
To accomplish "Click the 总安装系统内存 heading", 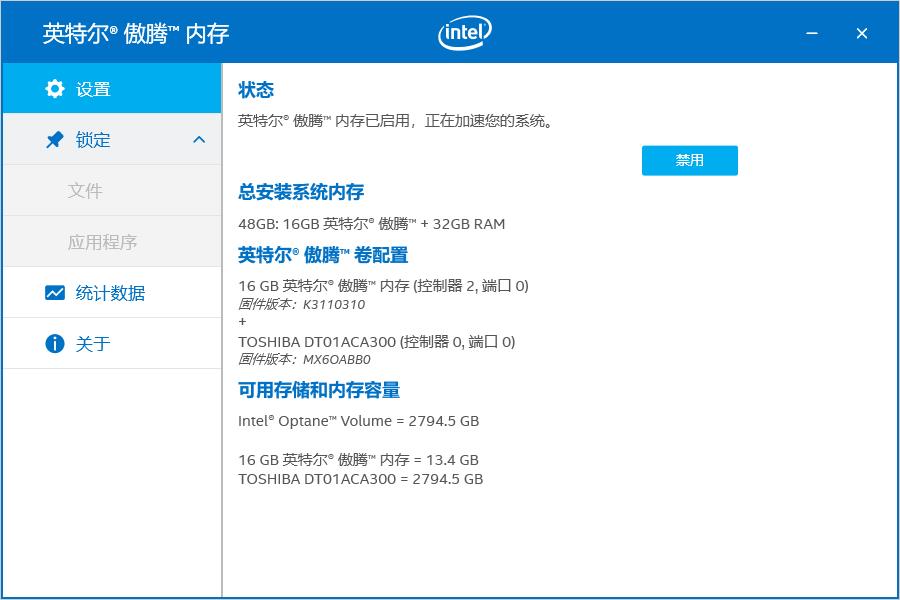I will point(301,192).
